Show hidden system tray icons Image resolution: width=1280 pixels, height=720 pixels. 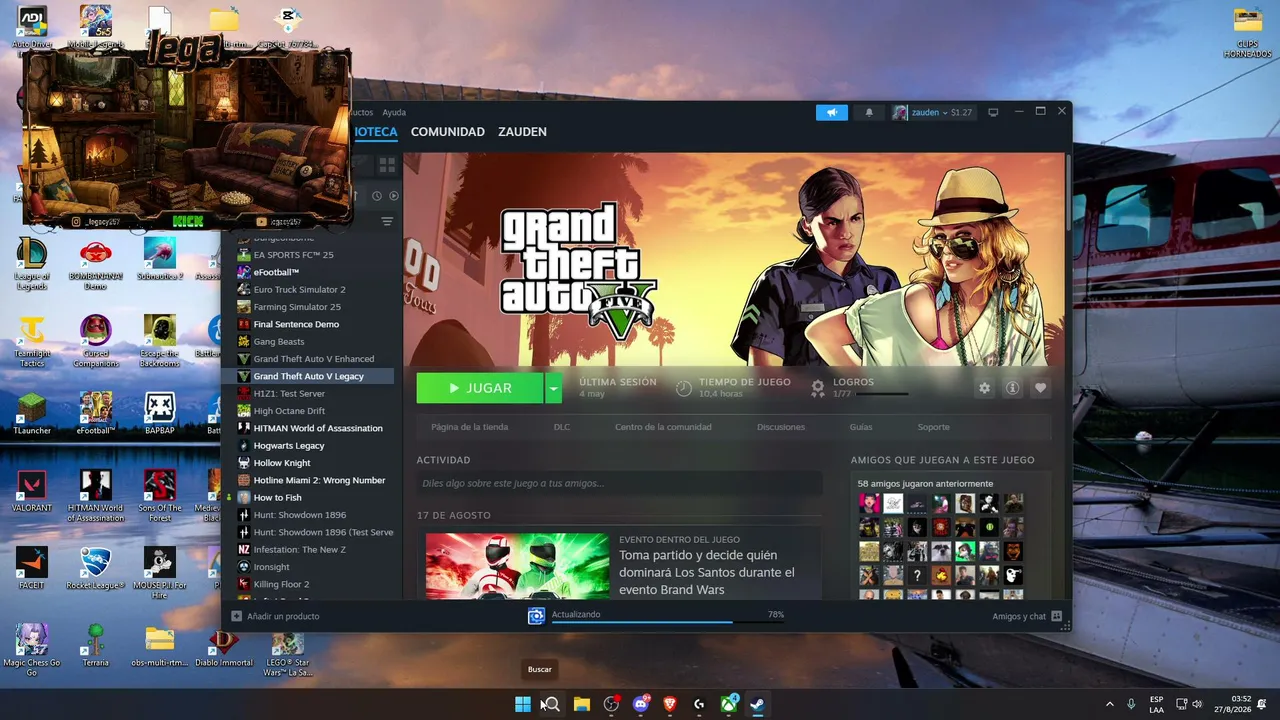tap(1109, 704)
